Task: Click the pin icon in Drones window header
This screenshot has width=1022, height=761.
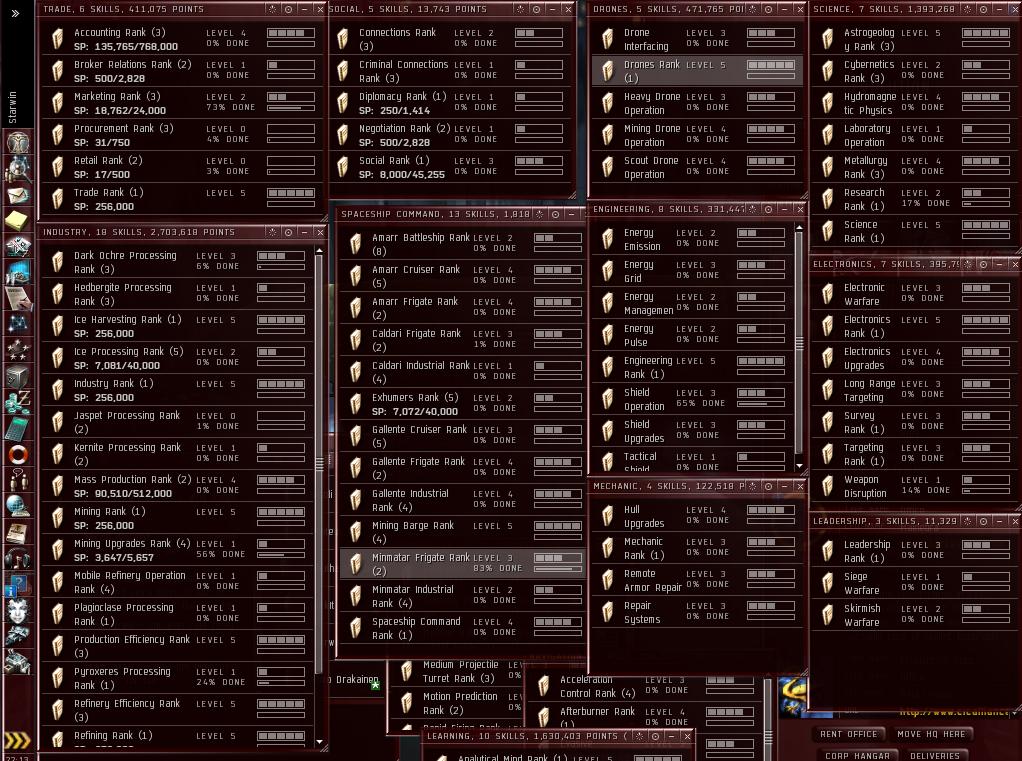Action: coord(753,9)
